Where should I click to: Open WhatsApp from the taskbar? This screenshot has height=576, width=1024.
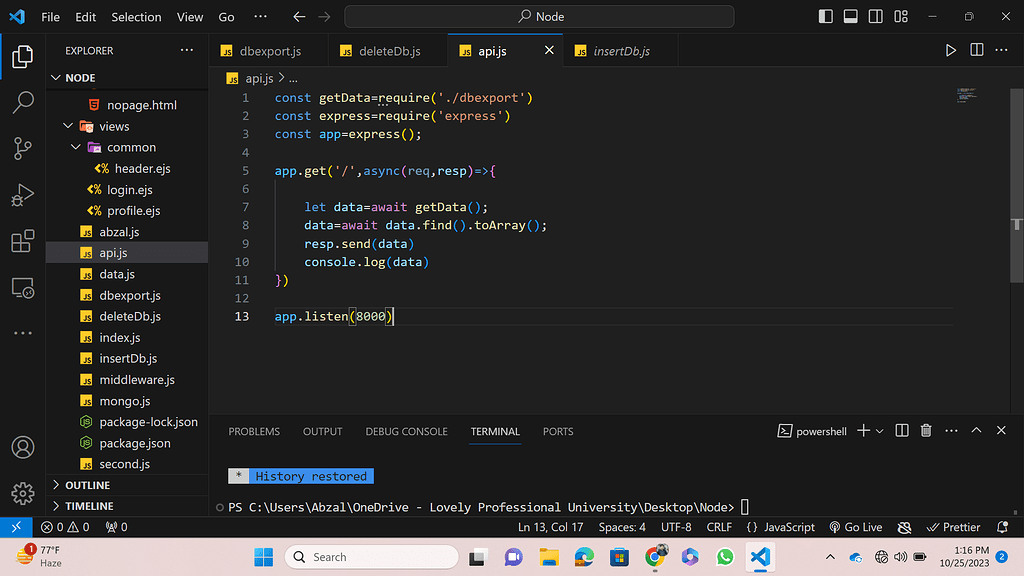(725, 557)
